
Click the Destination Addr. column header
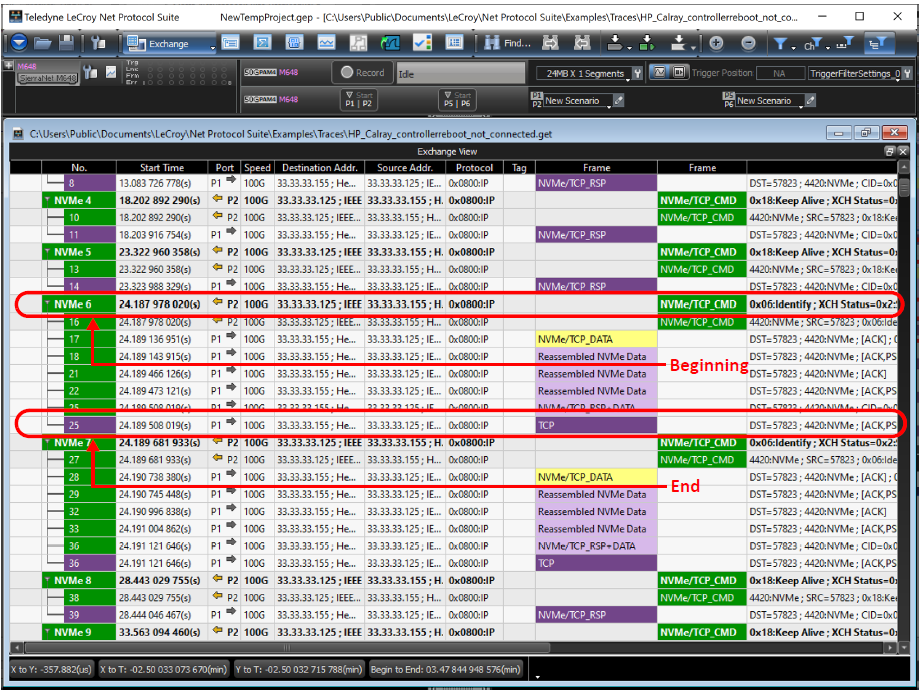pyautogui.click(x=320, y=167)
